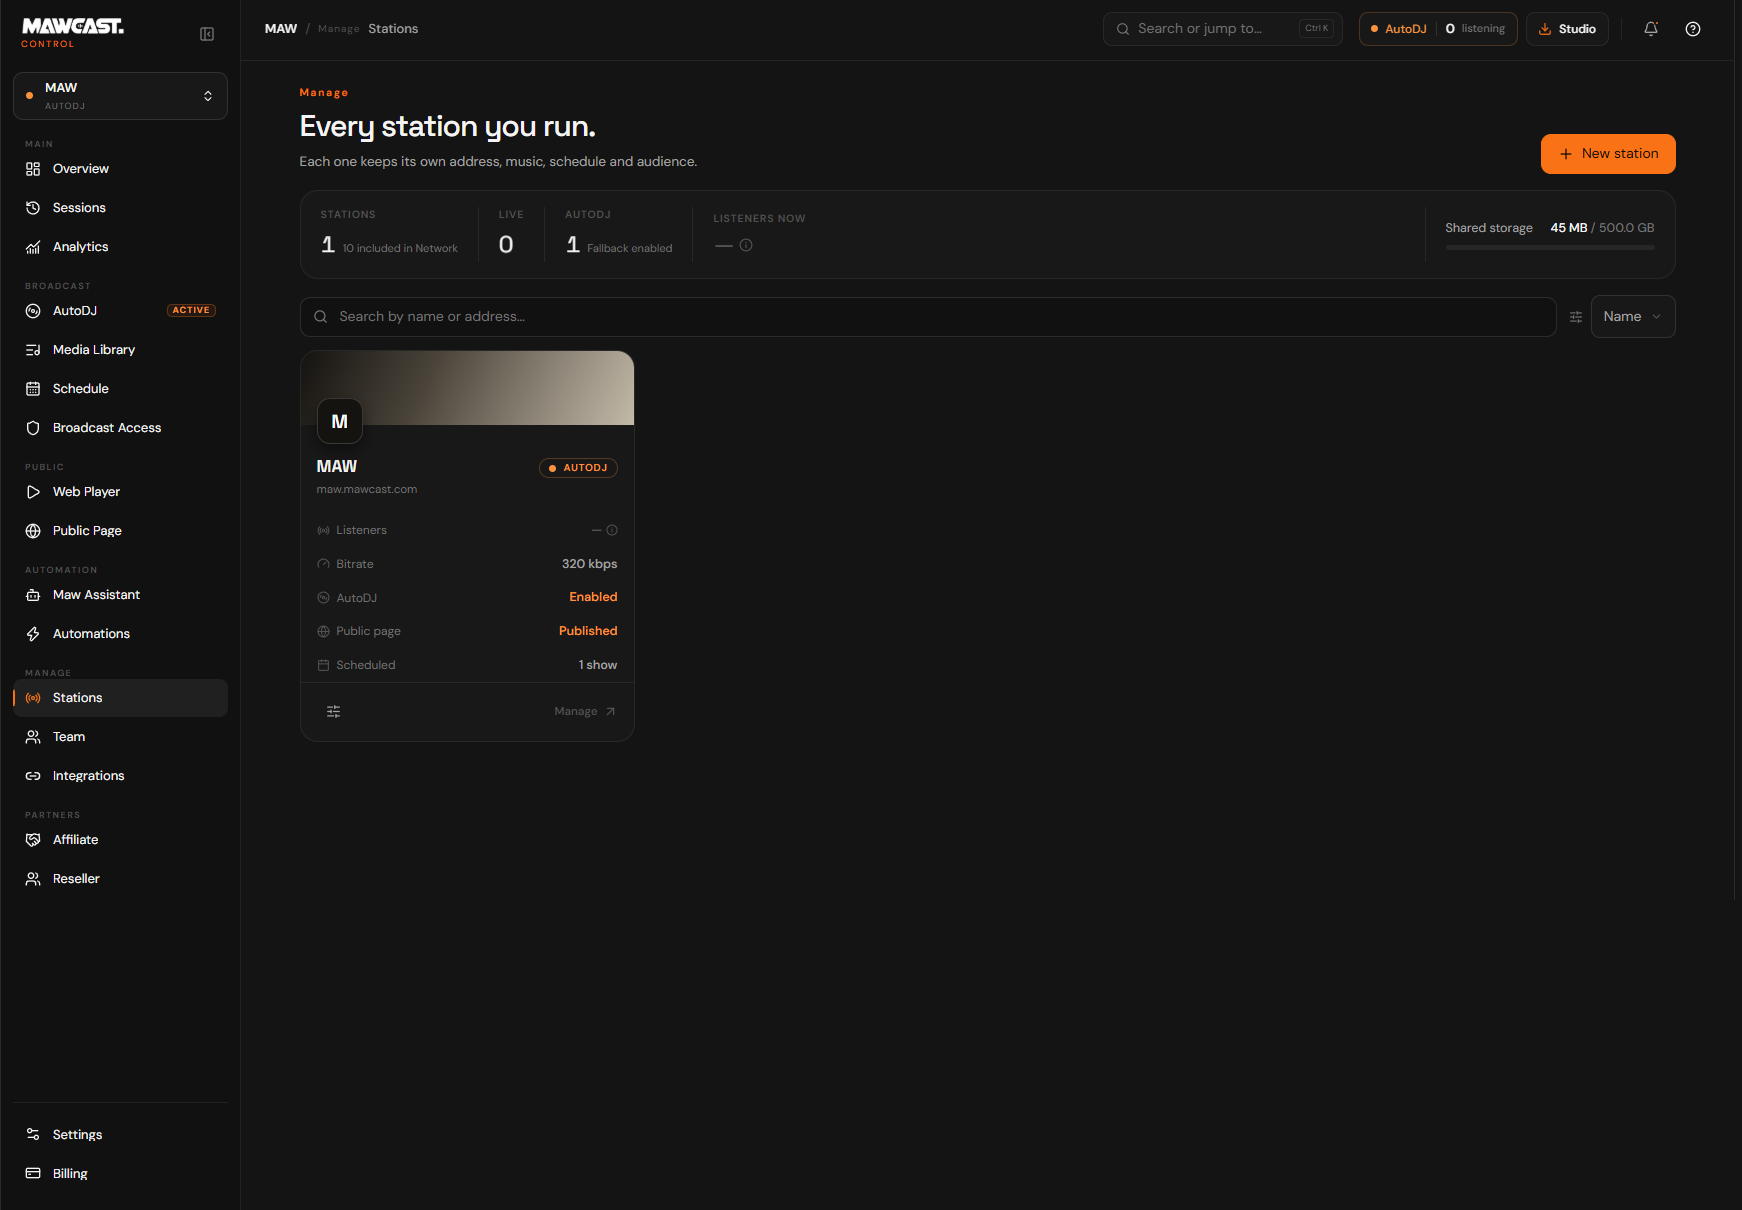1742x1210 pixels.
Task: Open the Name sort dropdown
Action: pos(1633,317)
